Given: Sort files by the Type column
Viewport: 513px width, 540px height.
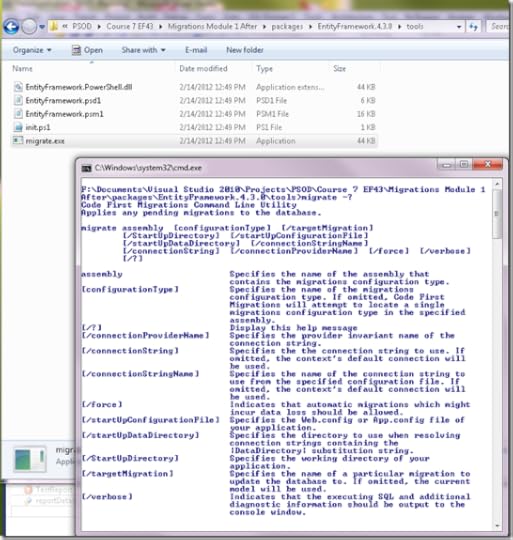Looking at the screenshot, I should point(264,69).
